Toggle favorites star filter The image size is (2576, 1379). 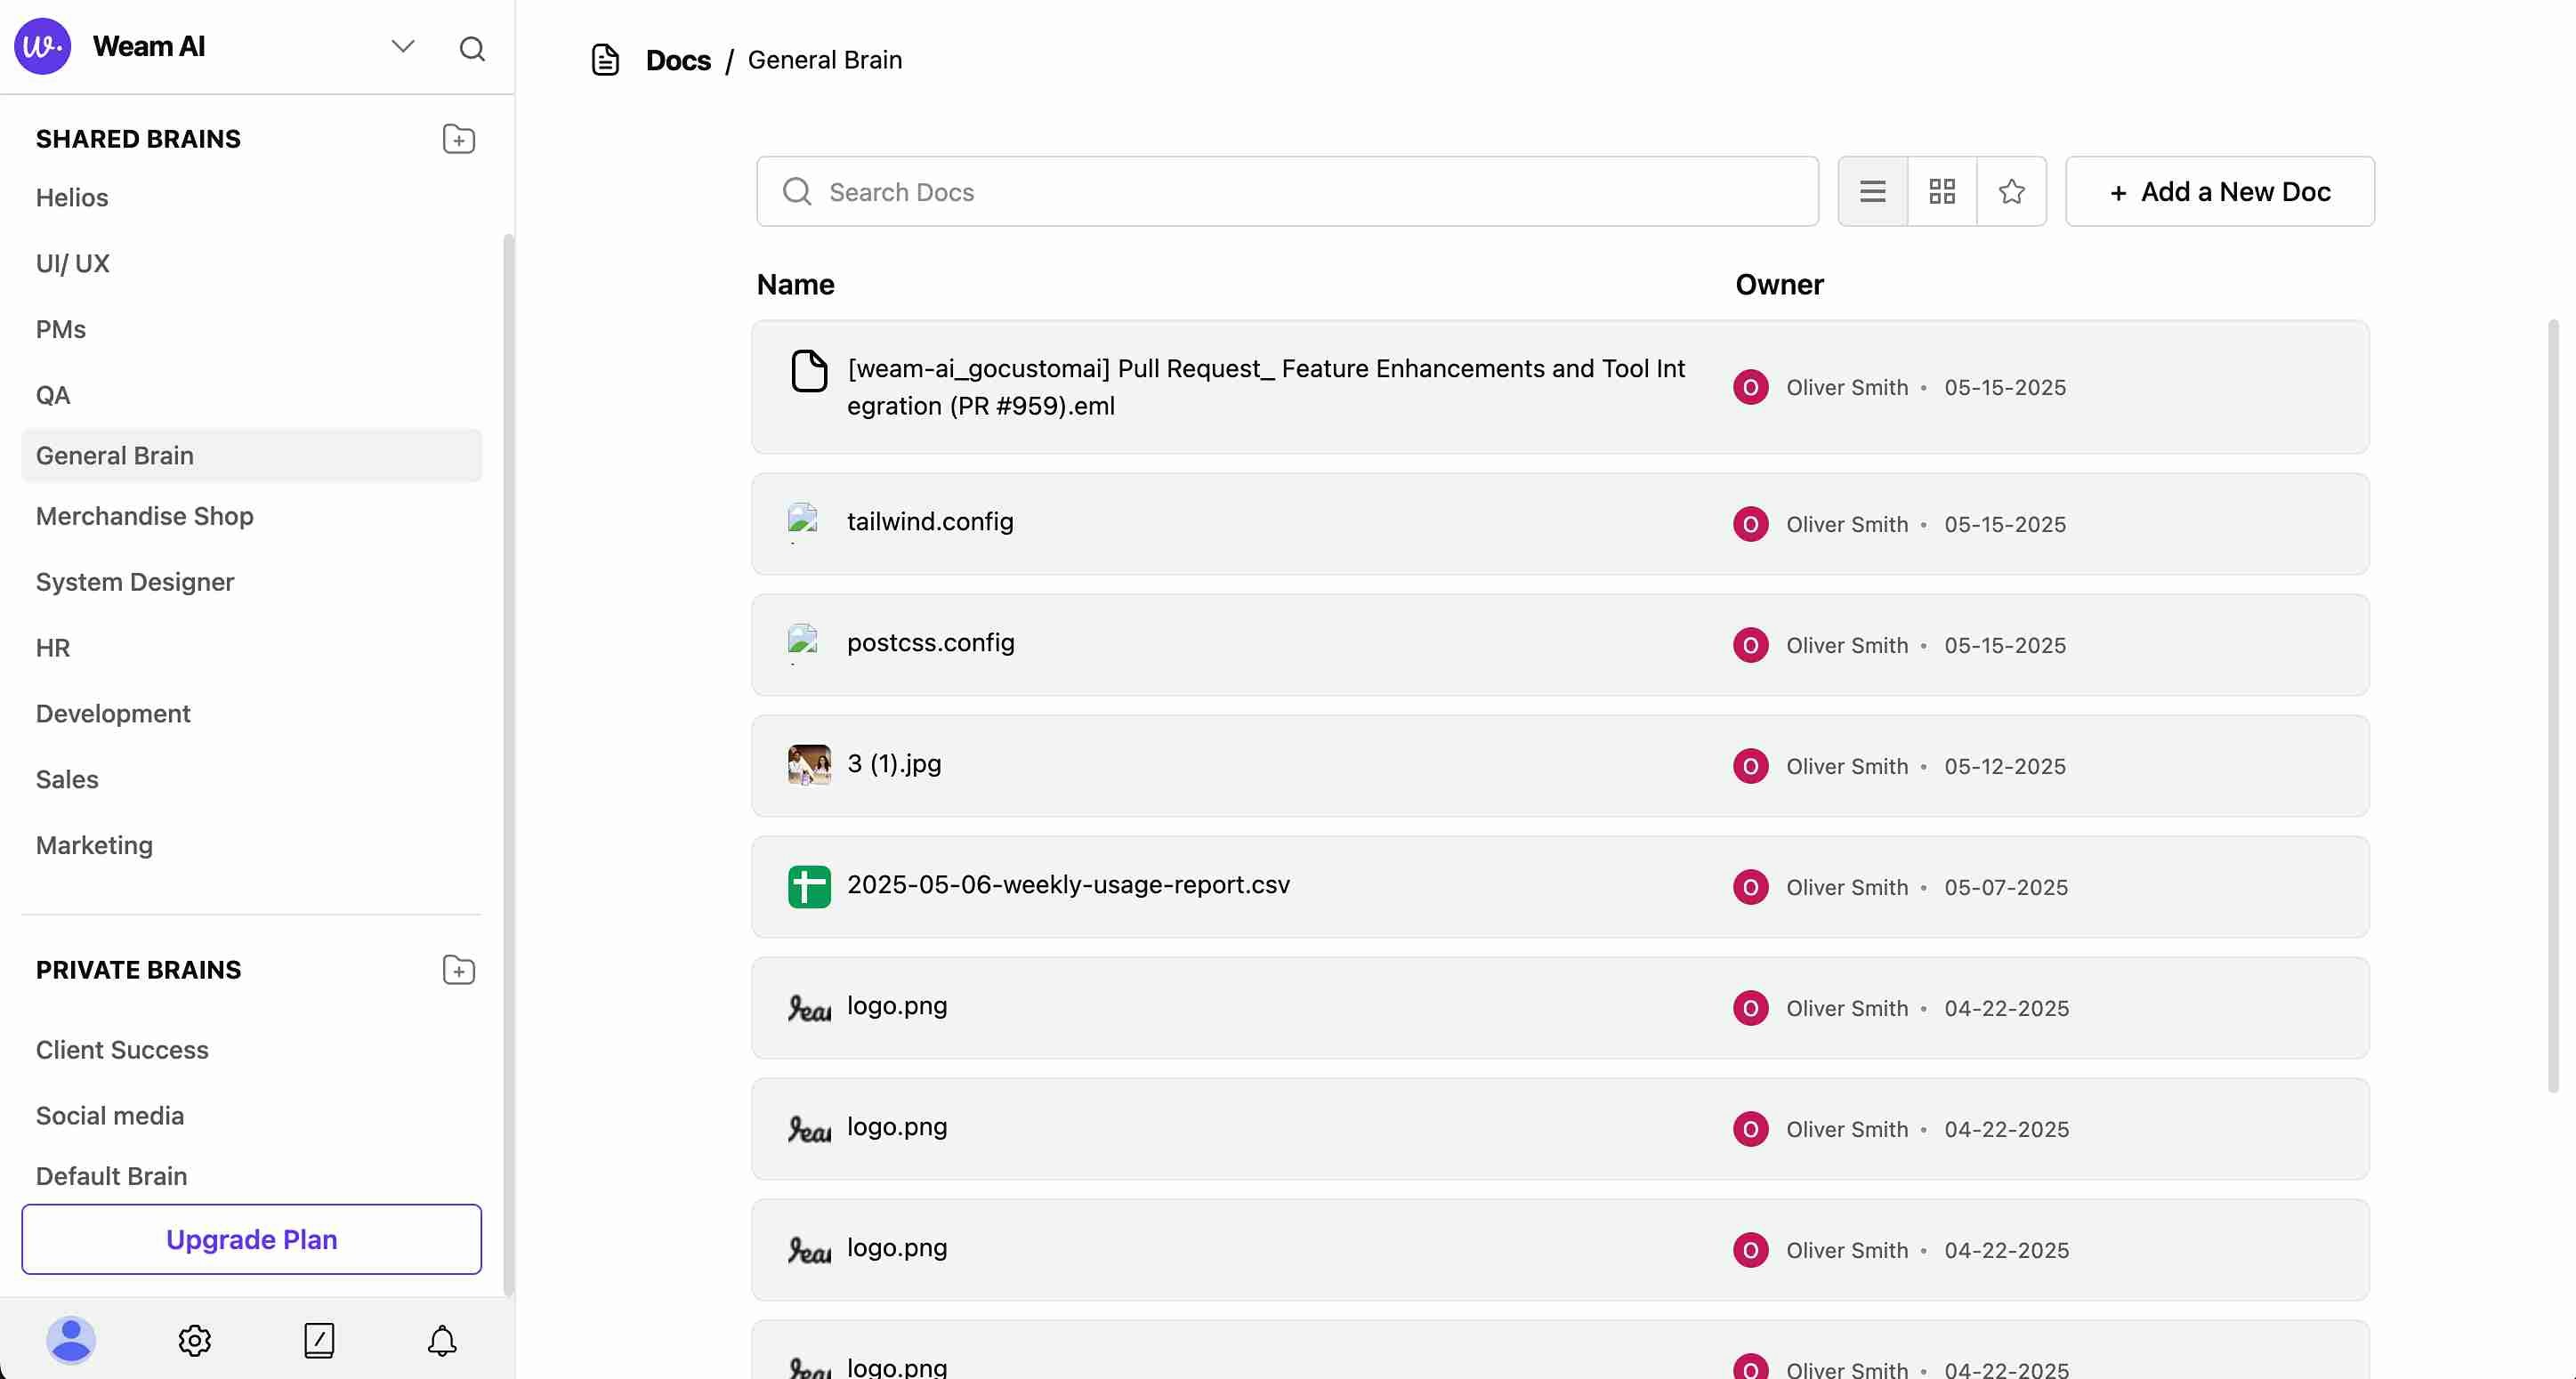tap(2011, 191)
